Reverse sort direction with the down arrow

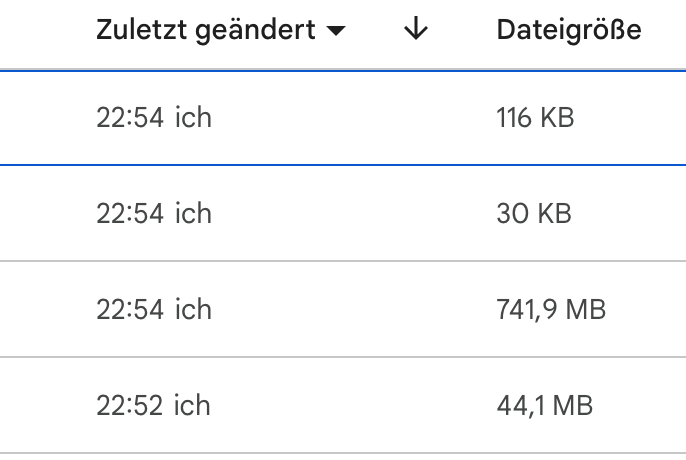415,31
